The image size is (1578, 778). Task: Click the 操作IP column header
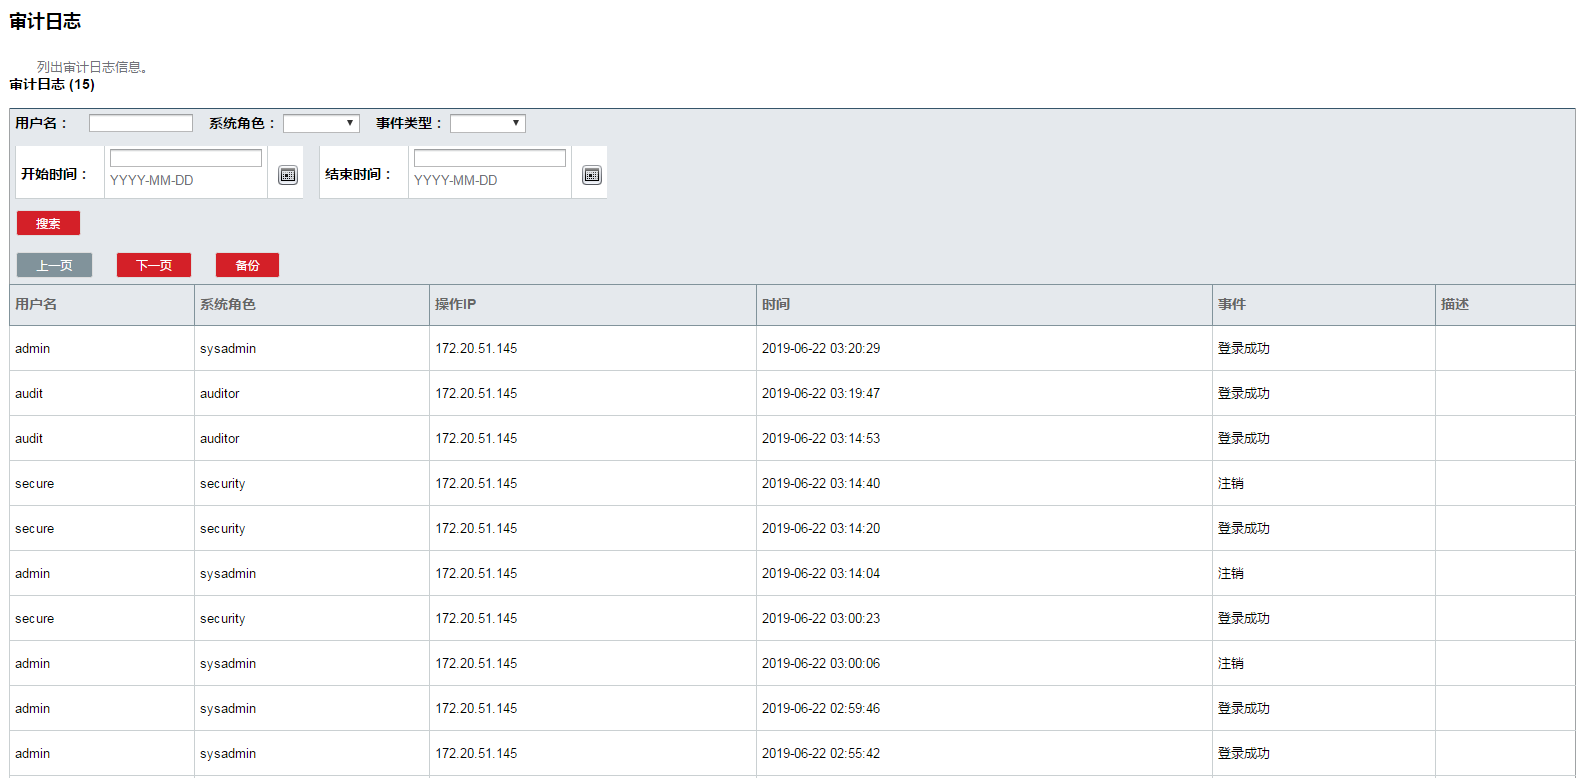click(x=455, y=304)
